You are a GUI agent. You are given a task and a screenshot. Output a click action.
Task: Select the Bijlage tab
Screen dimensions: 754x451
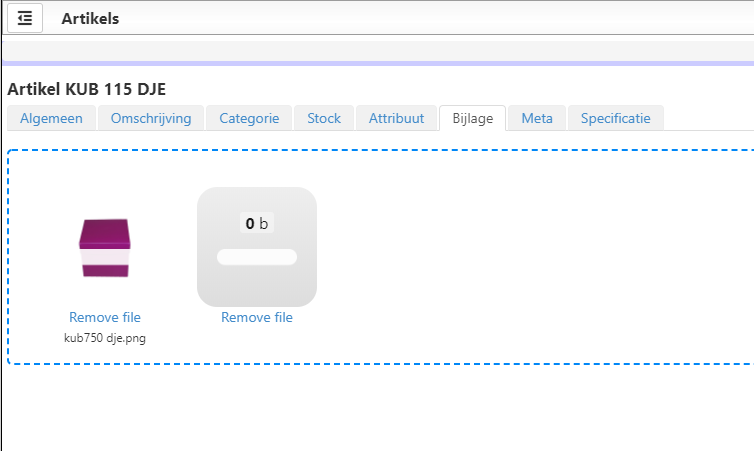coord(472,118)
